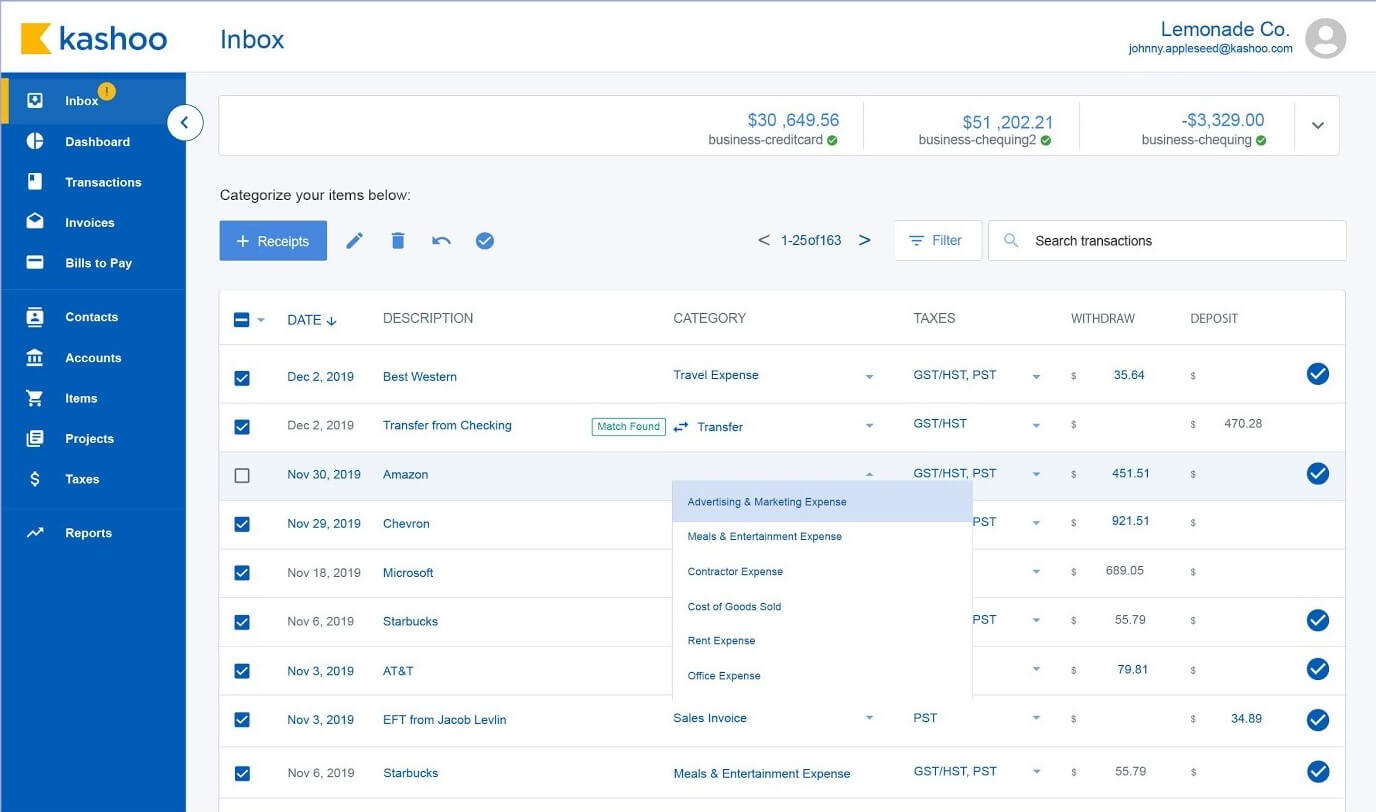Click the delete trash icon
Viewport: 1376px width, 812px height.
click(x=397, y=240)
